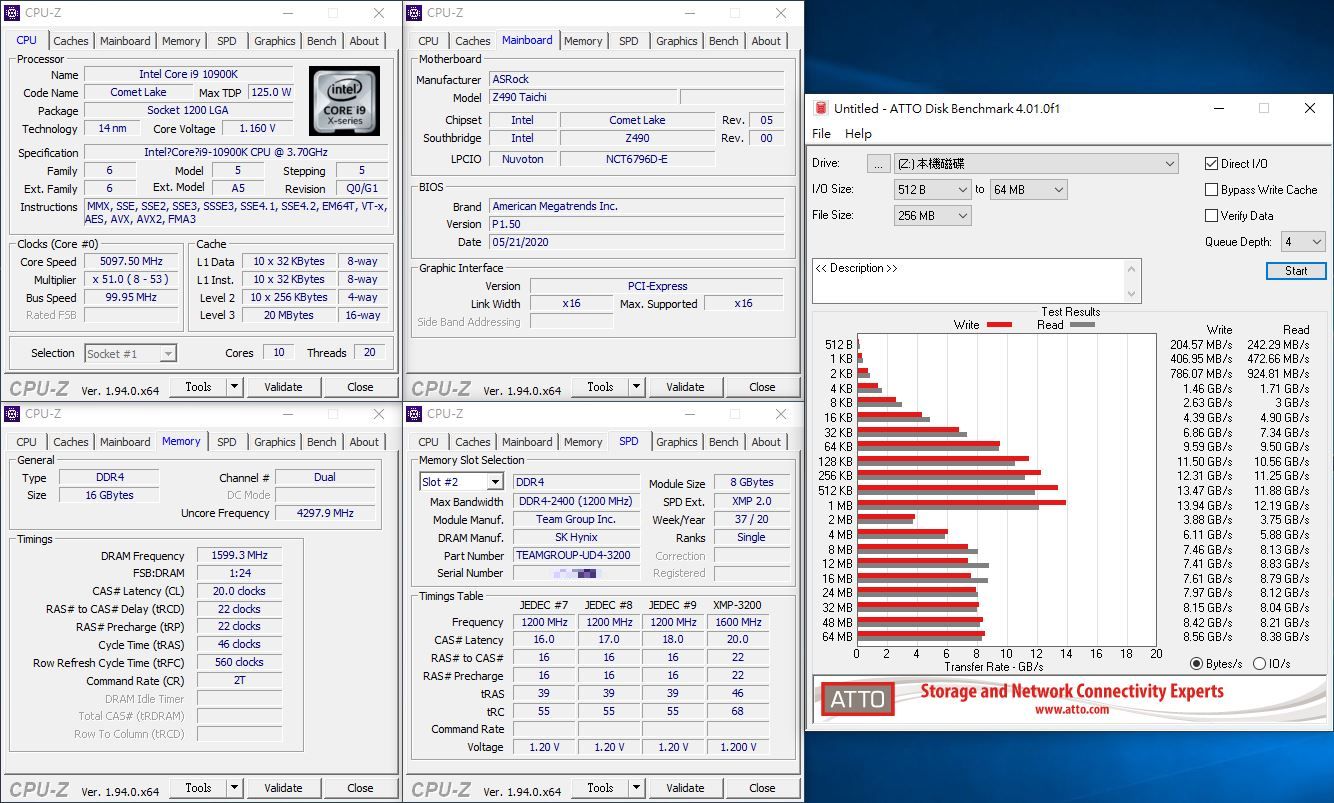Toggle the Bypass Write Cache checkbox
The height and width of the screenshot is (803, 1334).
tap(1211, 190)
